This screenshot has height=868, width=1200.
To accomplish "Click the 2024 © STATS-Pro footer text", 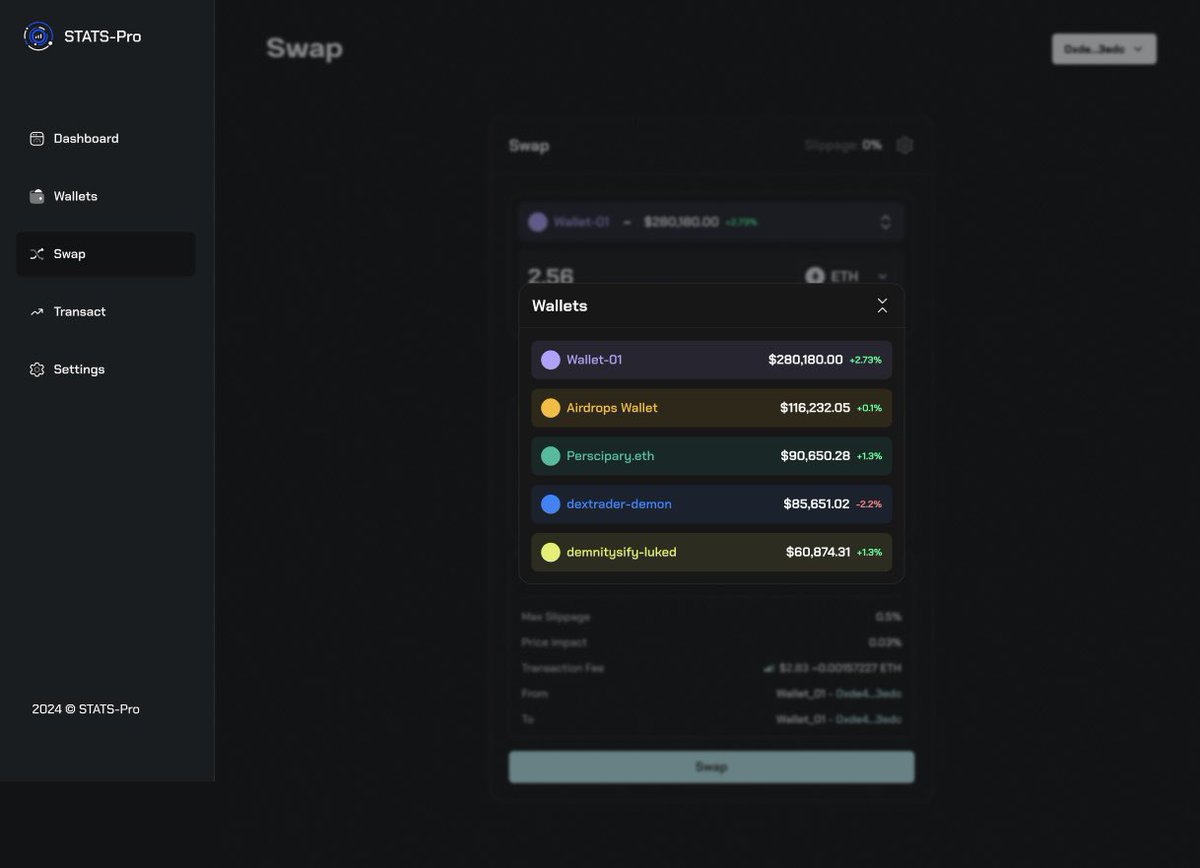I will click(x=86, y=709).
